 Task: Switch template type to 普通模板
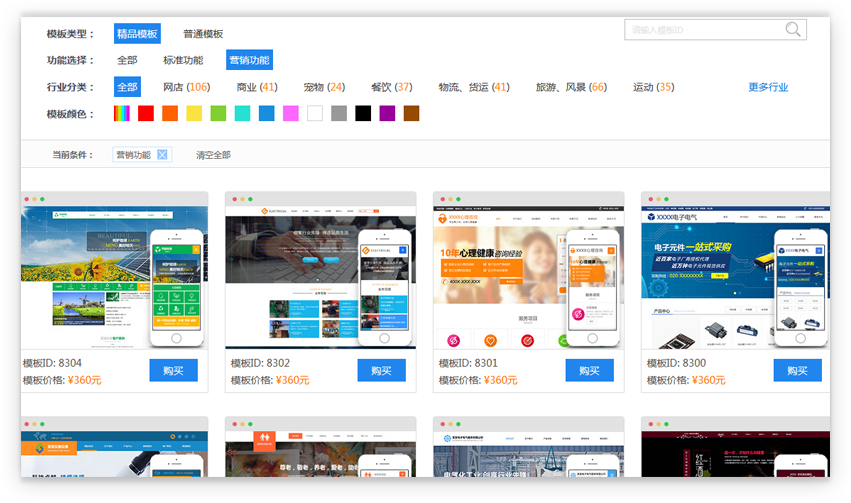pyautogui.click(x=203, y=34)
